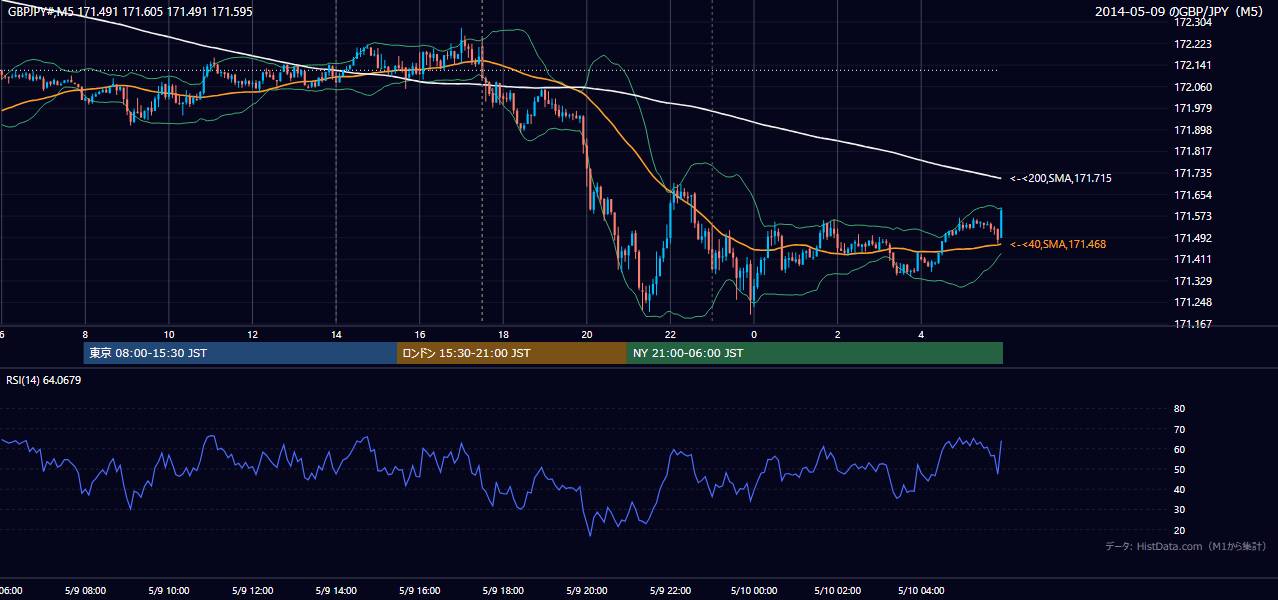Click the 5/9 22:00 time axis label
This screenshot has height=600, width=1278.
670,590
